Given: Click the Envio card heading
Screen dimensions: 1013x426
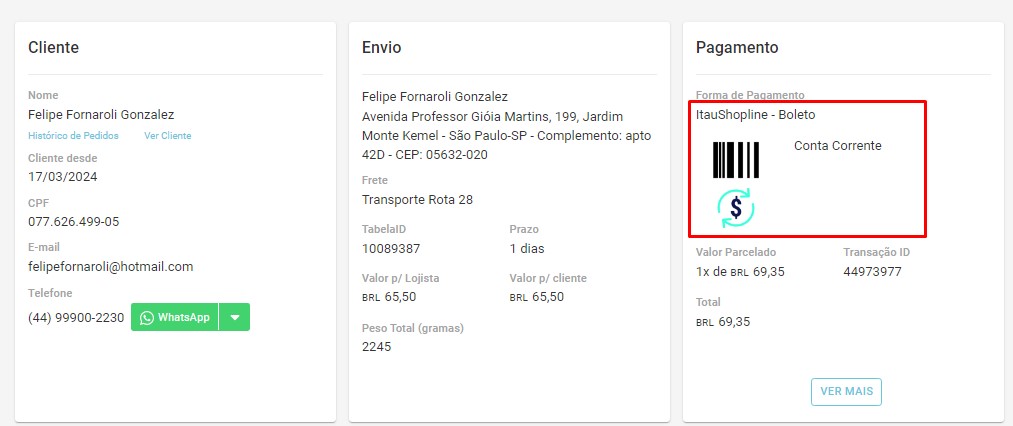Looking at the screenshot, I should pos(382,47).
